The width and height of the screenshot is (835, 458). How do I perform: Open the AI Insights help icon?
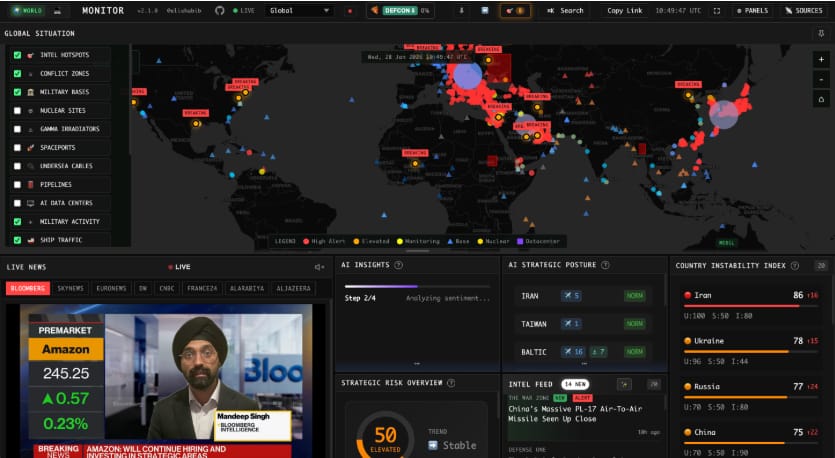399,265
